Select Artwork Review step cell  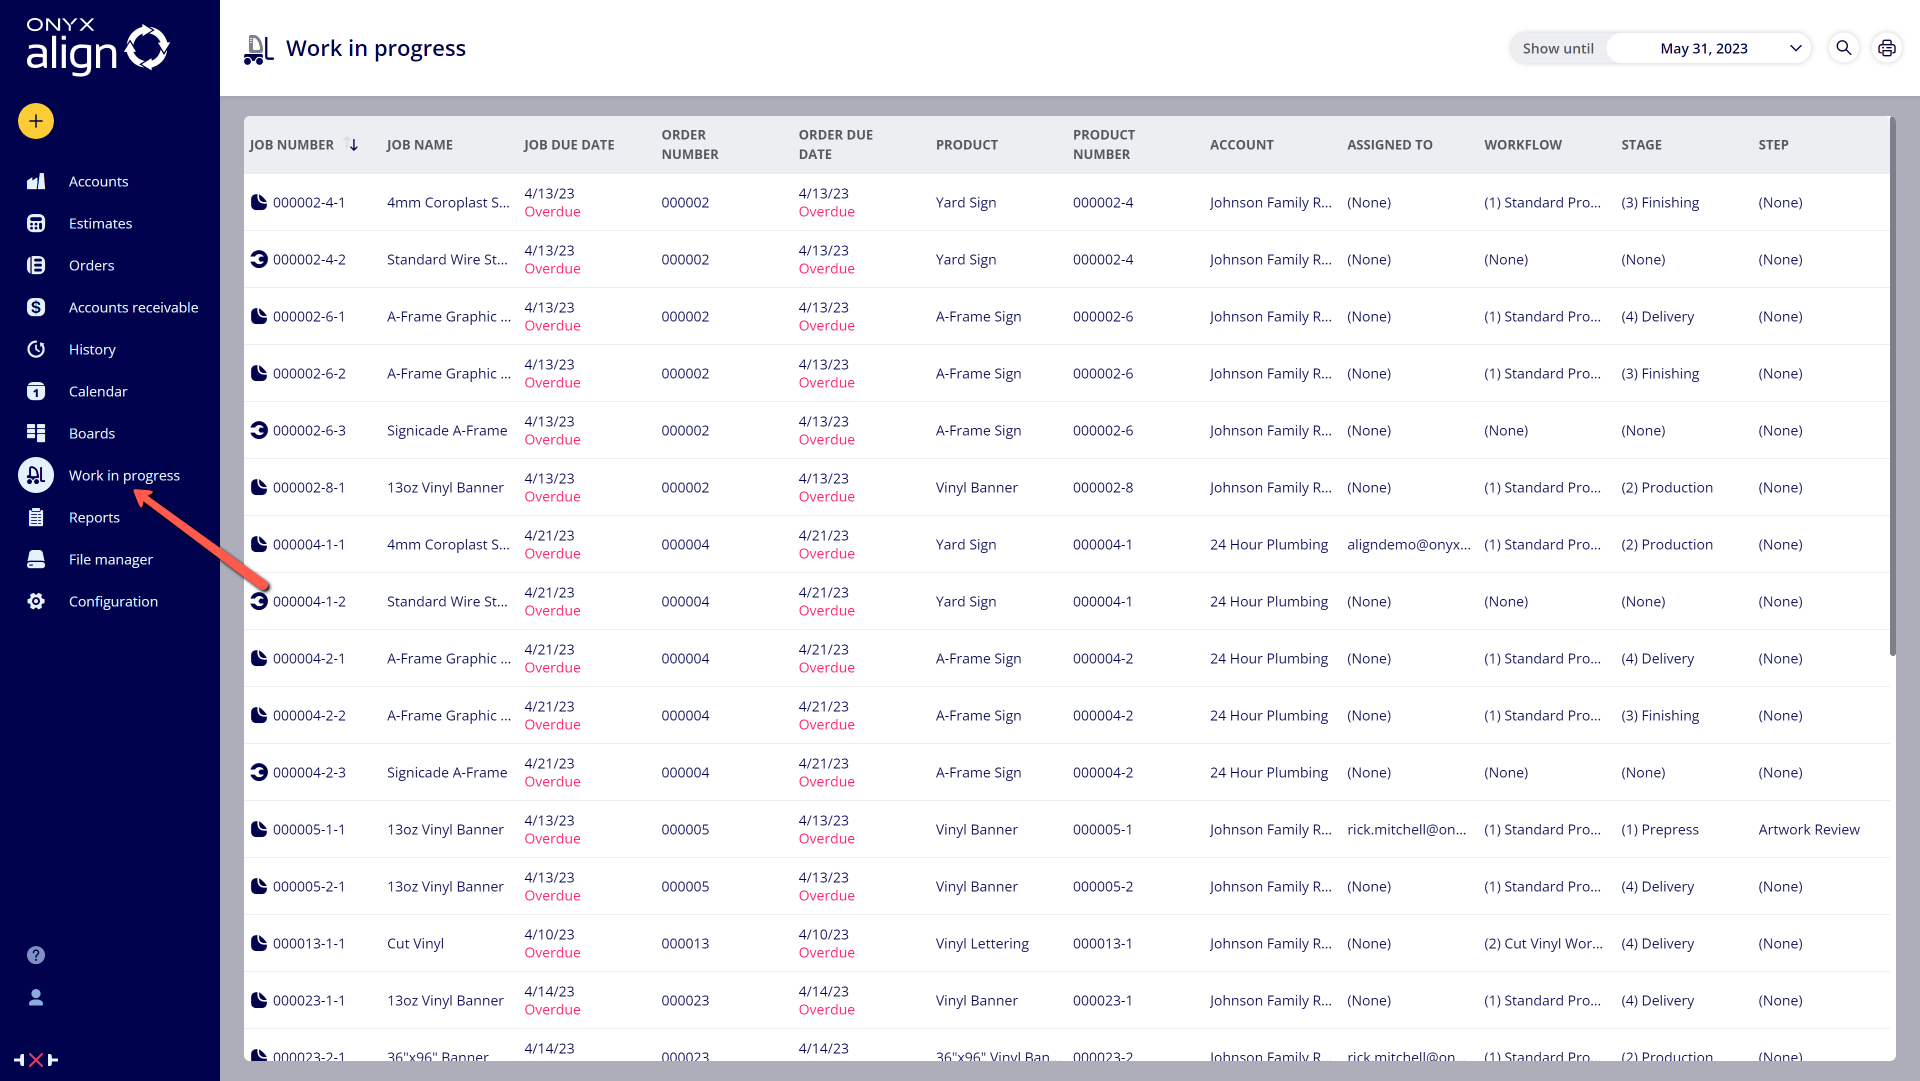[1808, 829]
